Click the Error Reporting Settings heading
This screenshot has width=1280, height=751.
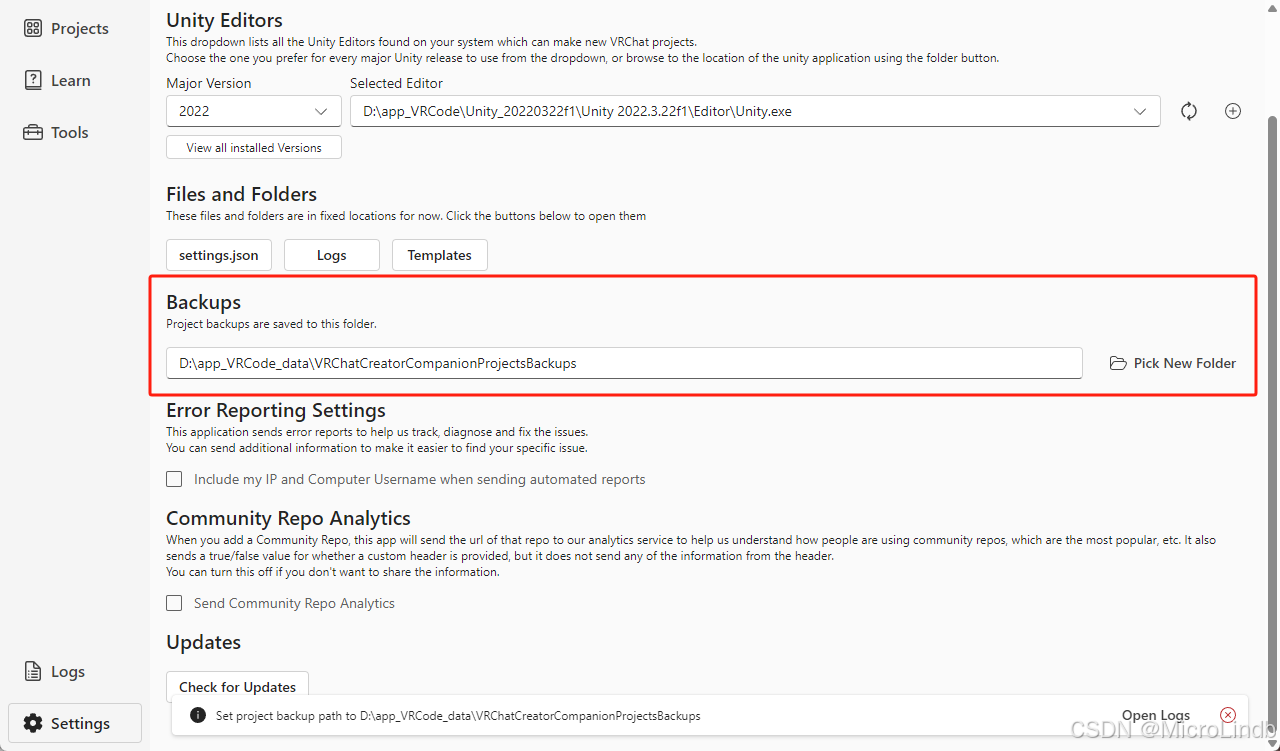(x=276, y=410)
